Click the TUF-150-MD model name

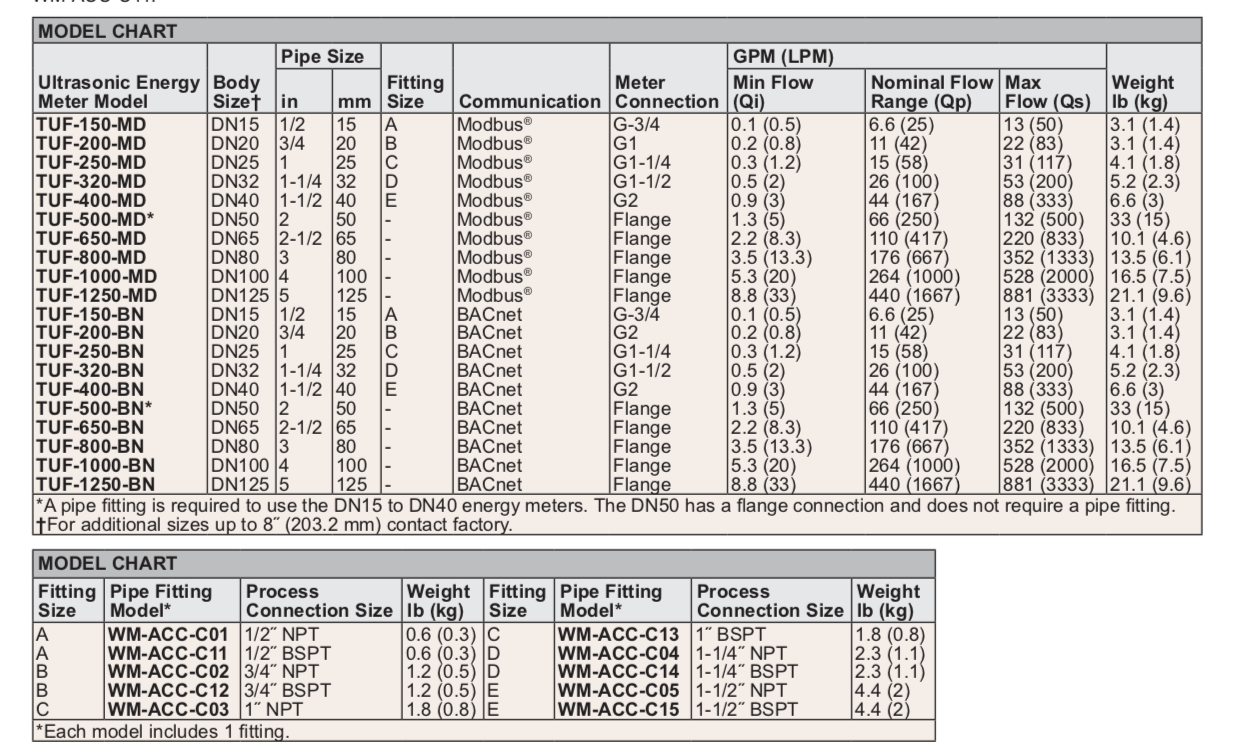click(x=87, y=125)
